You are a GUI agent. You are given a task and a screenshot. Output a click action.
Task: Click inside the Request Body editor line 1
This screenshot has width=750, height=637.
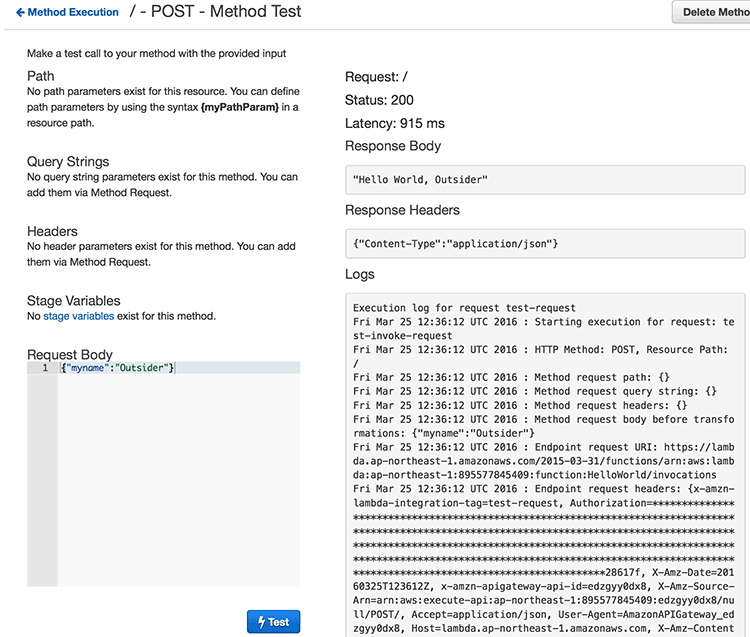(x=179, y=368)
